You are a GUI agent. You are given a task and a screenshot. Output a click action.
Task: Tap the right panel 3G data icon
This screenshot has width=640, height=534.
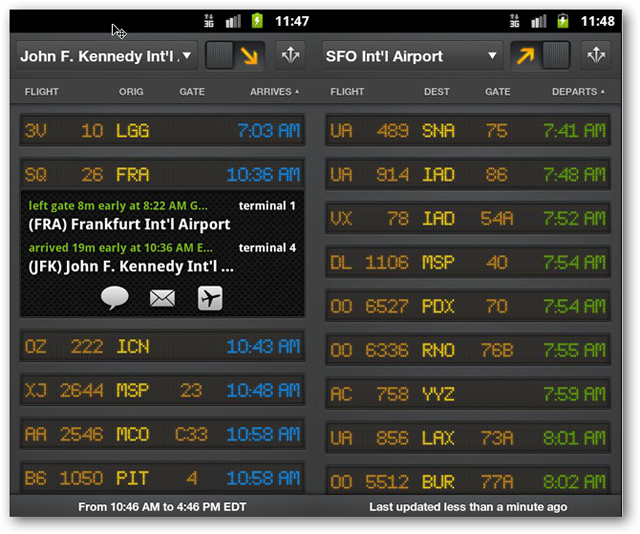515,20
